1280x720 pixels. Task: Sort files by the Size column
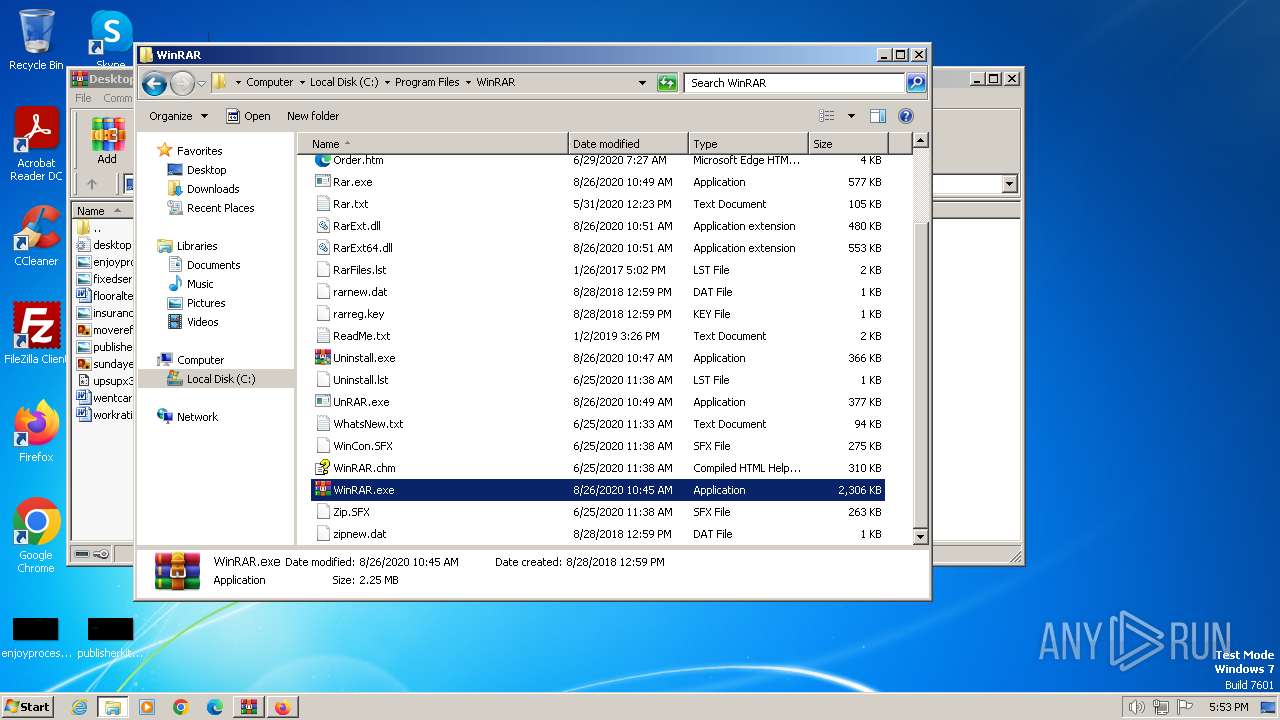tap(846, 144)
